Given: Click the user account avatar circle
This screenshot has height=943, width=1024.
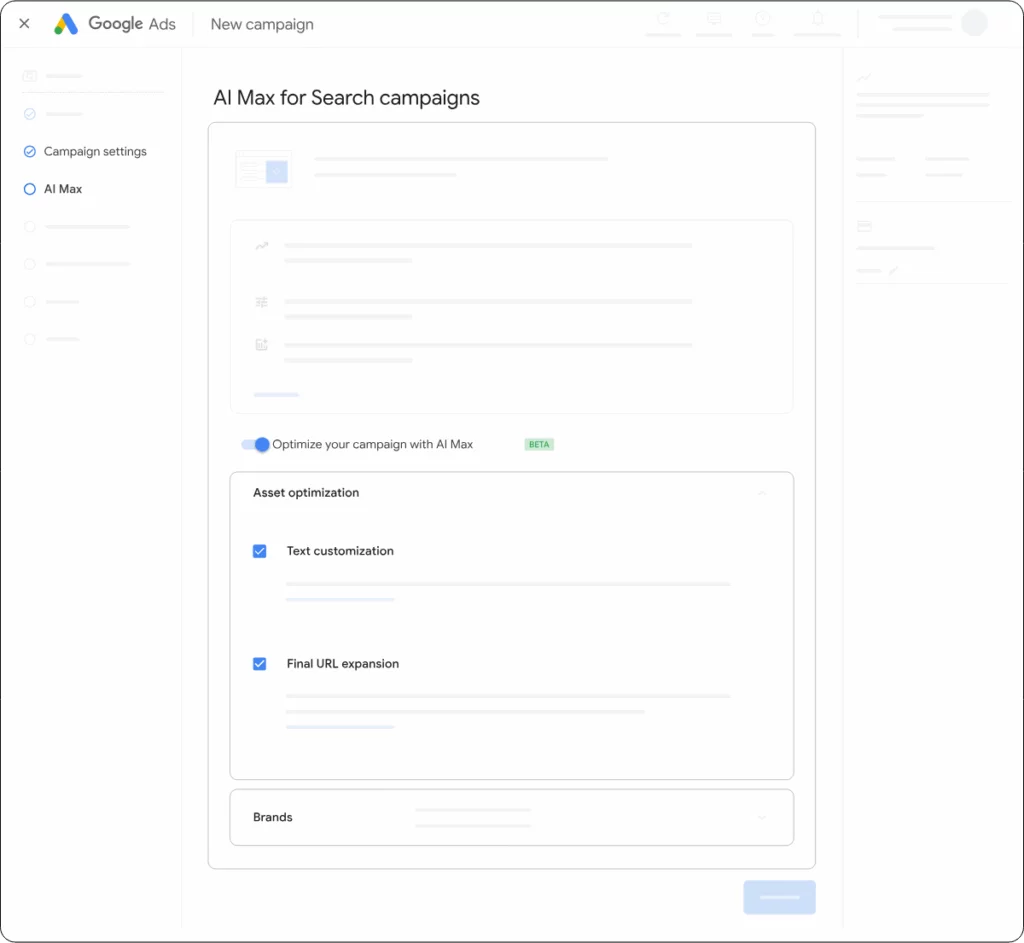Looking at the screenshot, I should [x=973, y=23].
